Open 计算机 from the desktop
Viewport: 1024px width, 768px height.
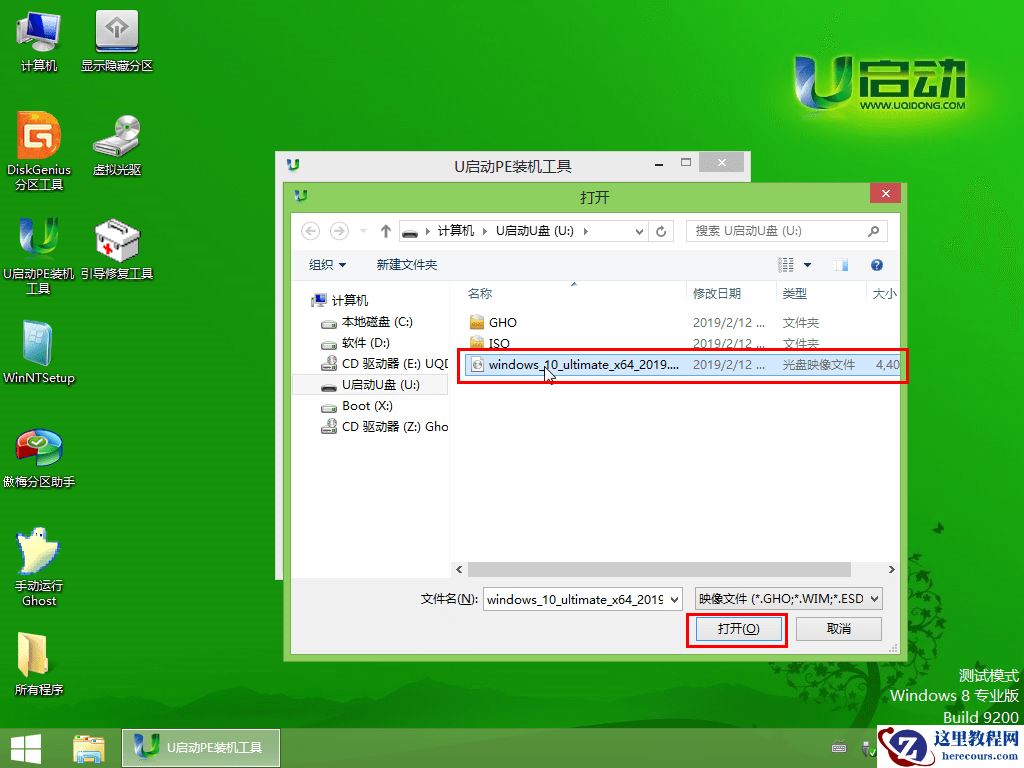38,35
